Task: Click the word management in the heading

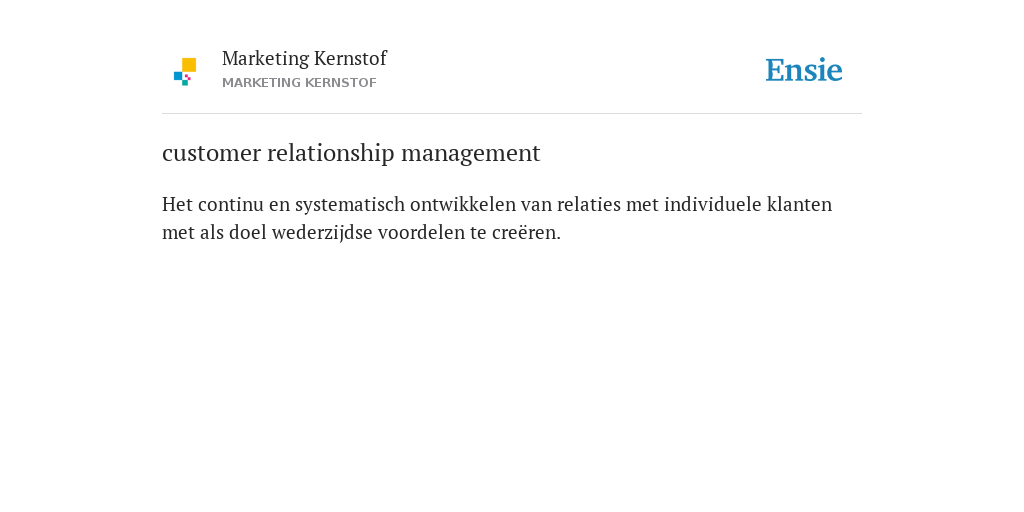Action: (x=471, y=153)
